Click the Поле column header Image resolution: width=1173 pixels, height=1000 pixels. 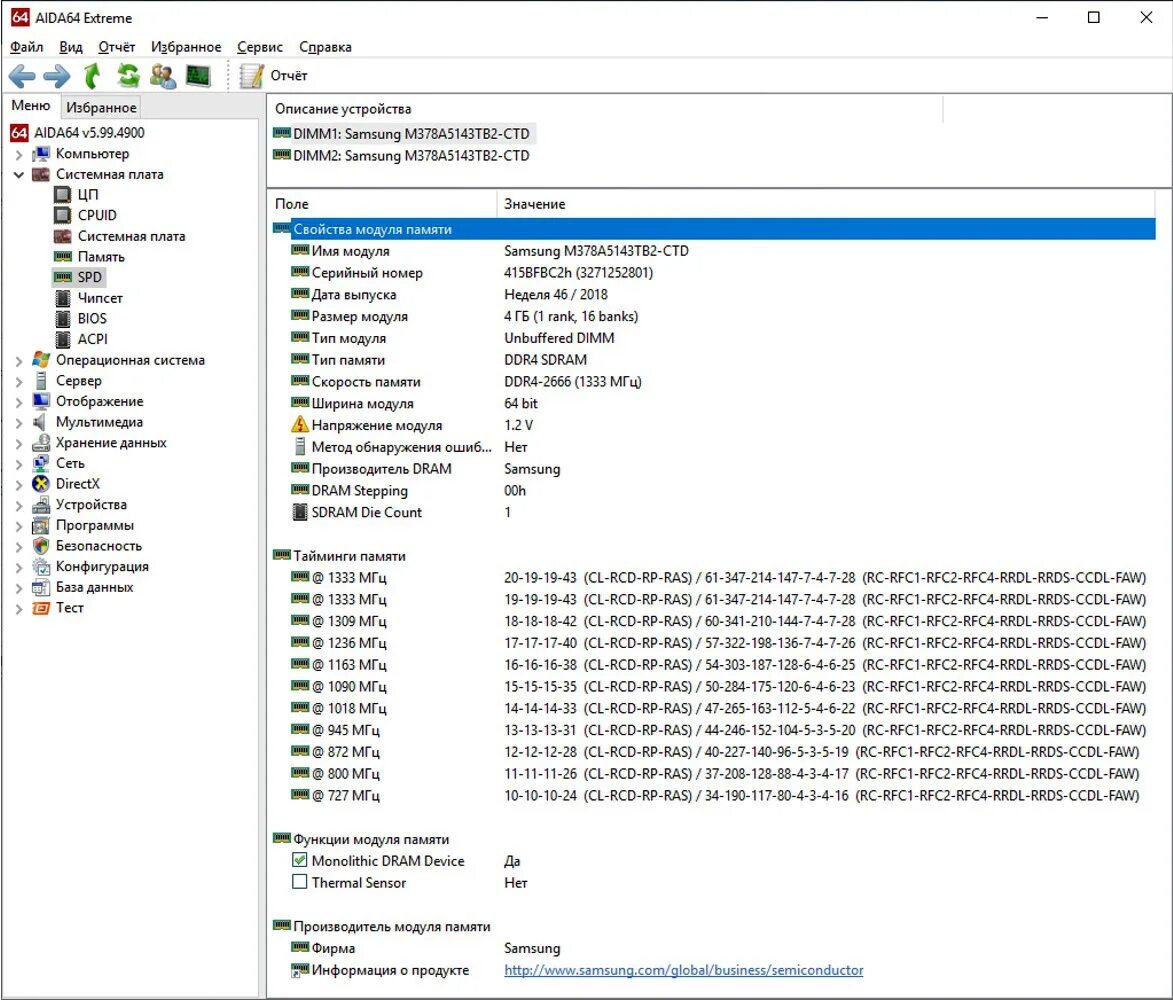click(382, 204)
